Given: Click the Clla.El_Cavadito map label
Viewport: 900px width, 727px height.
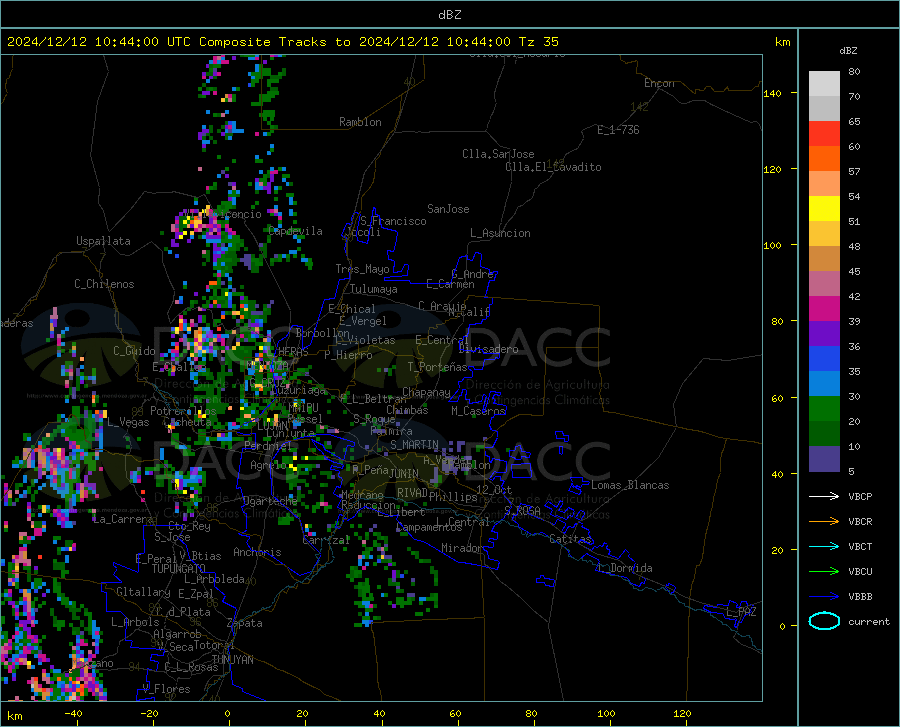Looking at the screenshot, I should pos(553,167).
